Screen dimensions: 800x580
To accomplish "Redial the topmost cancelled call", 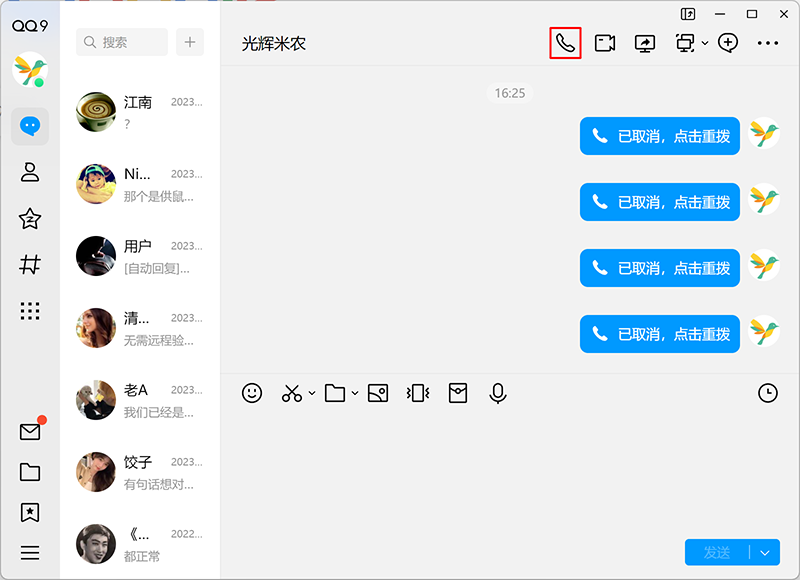I will 659,136.
